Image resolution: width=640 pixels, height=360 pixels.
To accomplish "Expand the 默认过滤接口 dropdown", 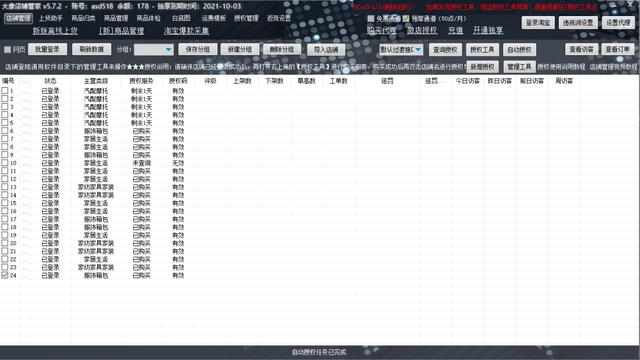I will [401, 50].
